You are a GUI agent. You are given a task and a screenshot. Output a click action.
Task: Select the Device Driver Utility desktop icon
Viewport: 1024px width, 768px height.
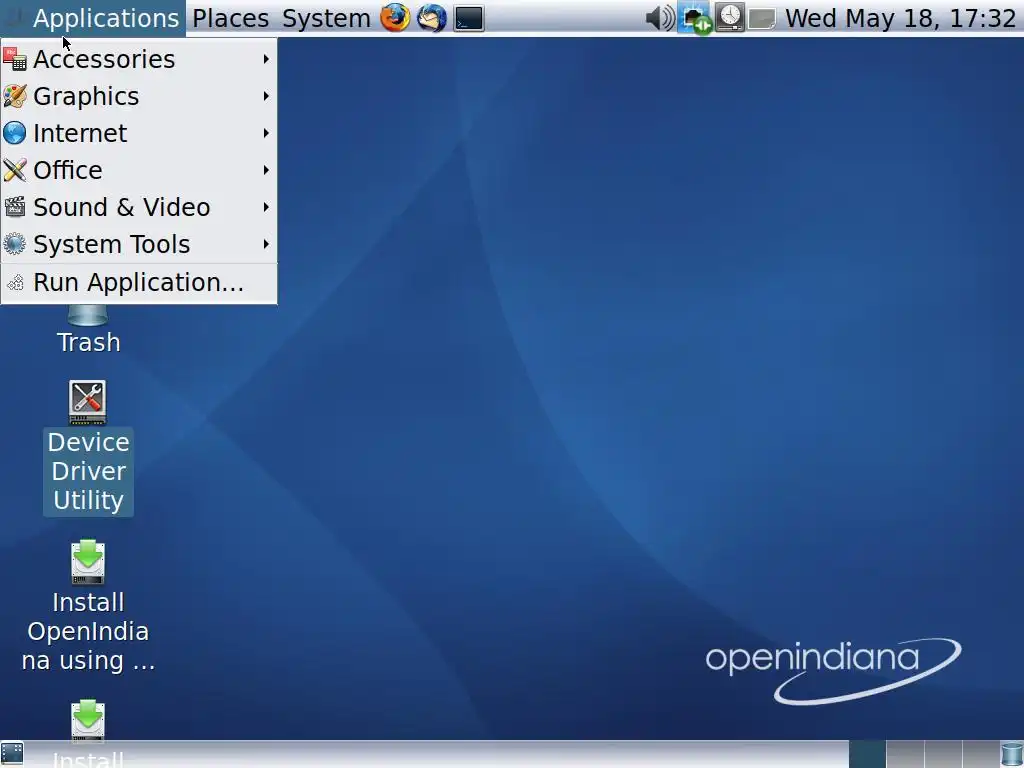tap(88, 448)
